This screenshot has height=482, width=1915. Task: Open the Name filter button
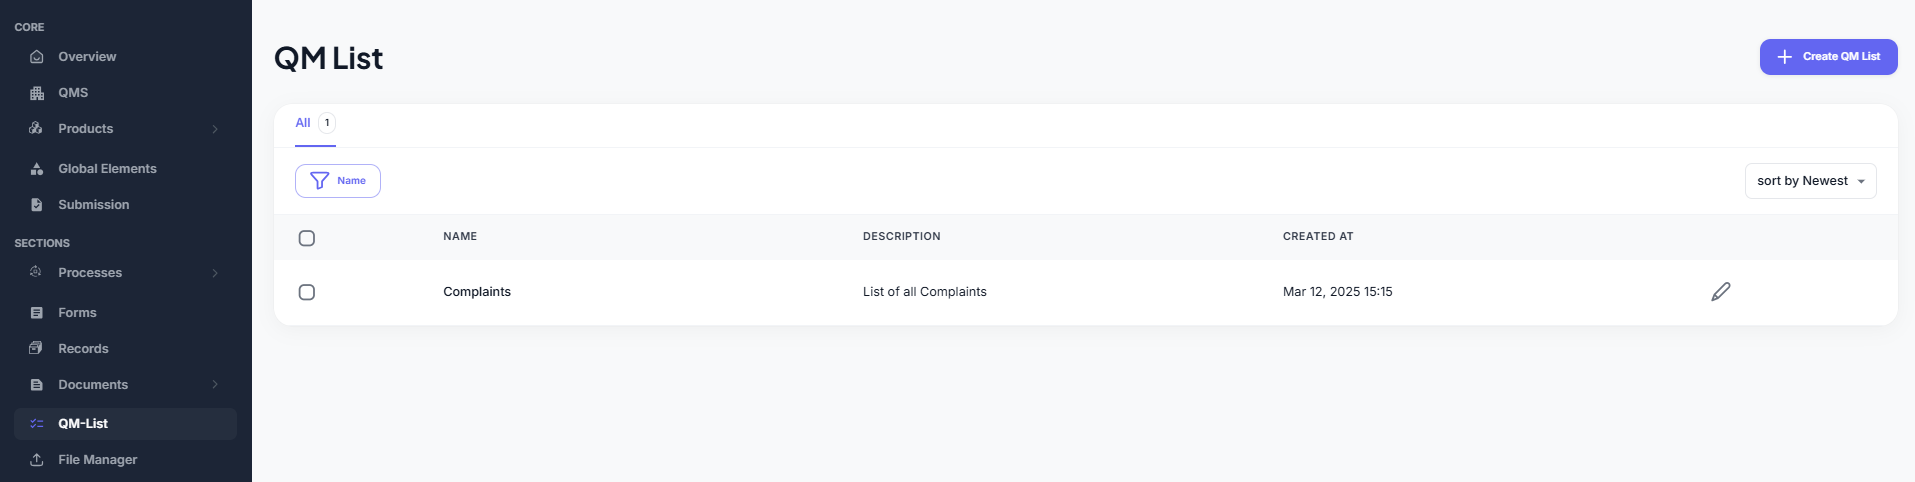coord(338,181)
